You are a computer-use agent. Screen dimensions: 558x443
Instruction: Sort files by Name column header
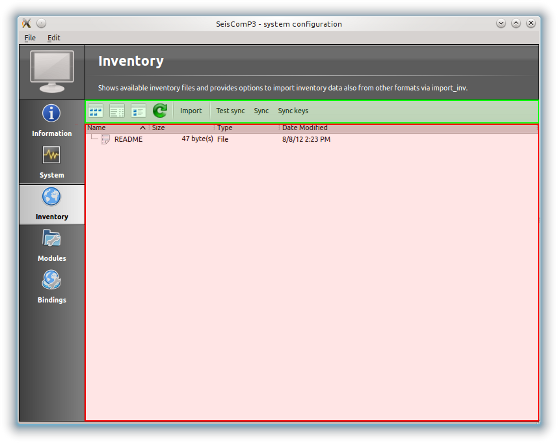tap(118, 127)
